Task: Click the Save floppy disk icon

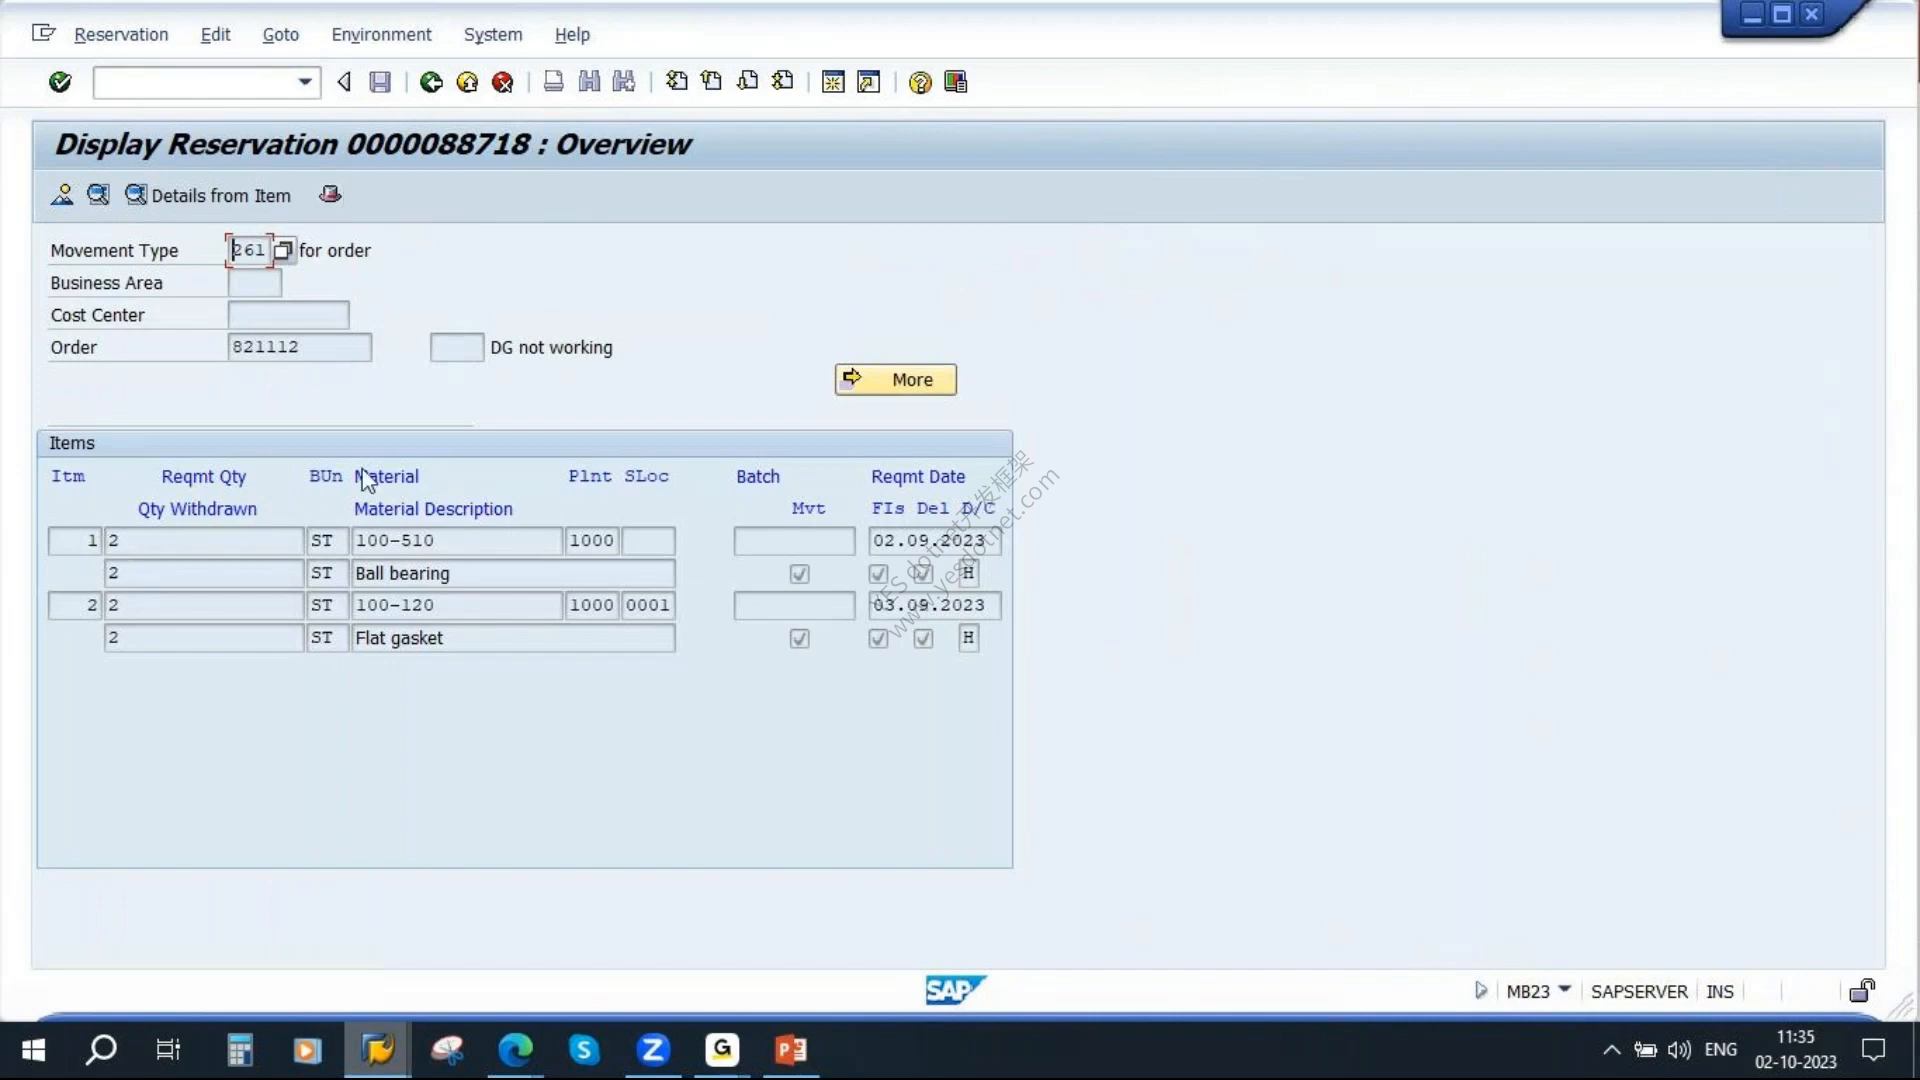Action: (x=380, y=82)
